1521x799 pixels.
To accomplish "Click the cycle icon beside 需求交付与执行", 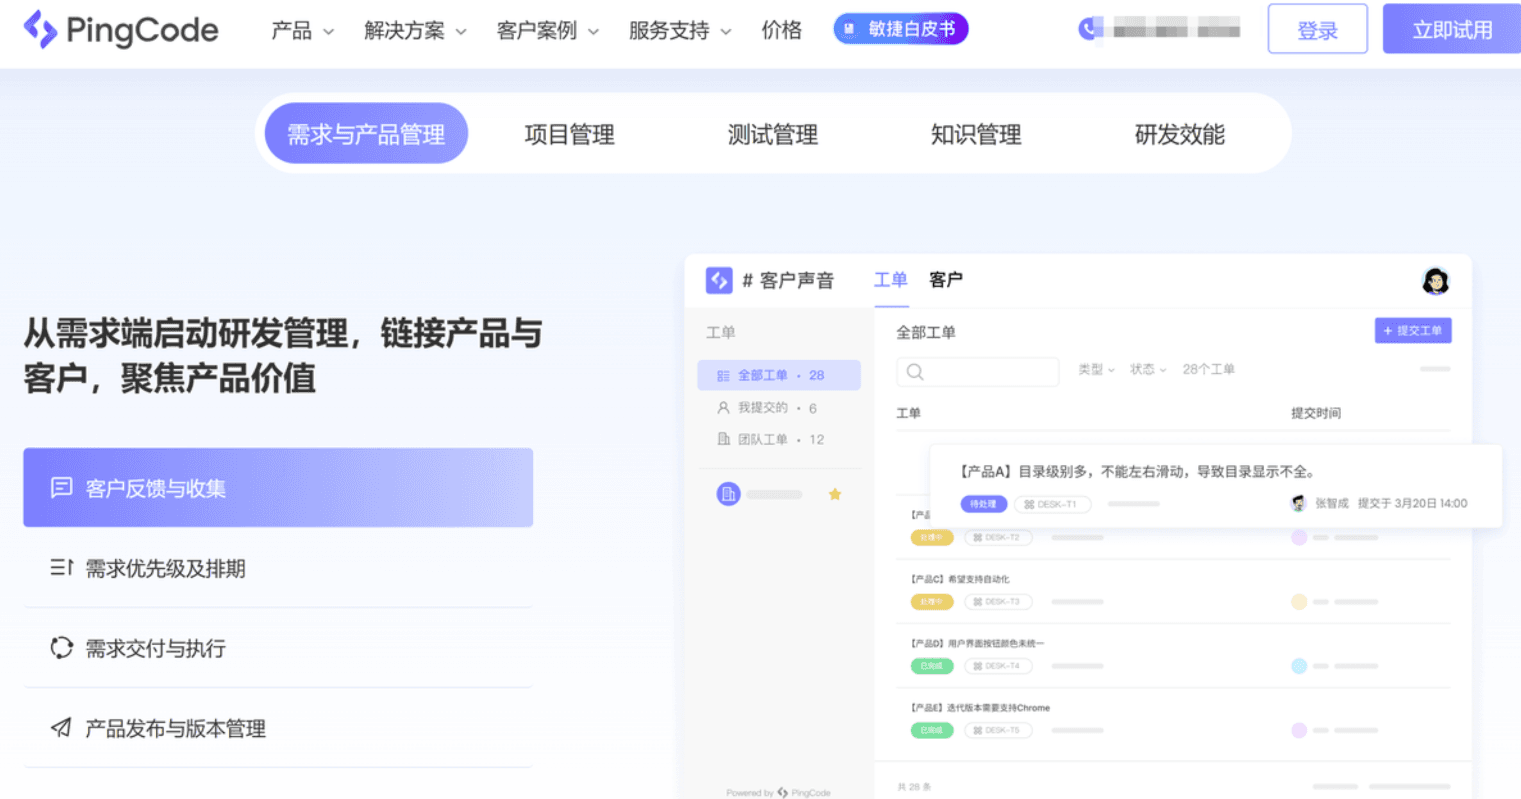I will click(x=62, y=648).
